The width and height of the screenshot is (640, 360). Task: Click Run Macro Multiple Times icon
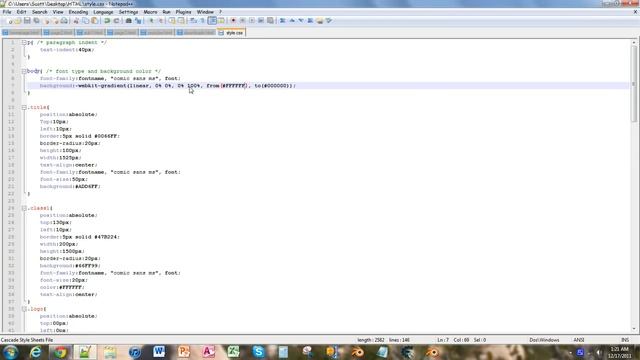(261, 20)
